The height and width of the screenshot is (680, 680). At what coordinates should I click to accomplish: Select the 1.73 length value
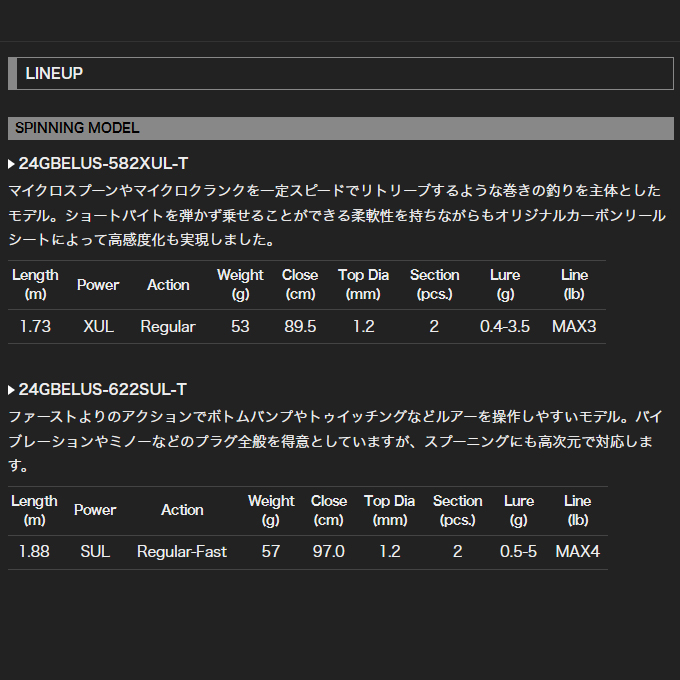coord(35,327)
